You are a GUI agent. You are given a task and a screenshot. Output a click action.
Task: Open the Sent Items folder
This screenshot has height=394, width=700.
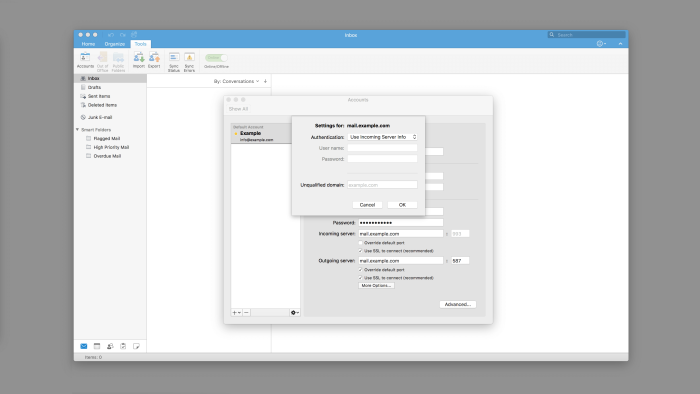(110, 96)
